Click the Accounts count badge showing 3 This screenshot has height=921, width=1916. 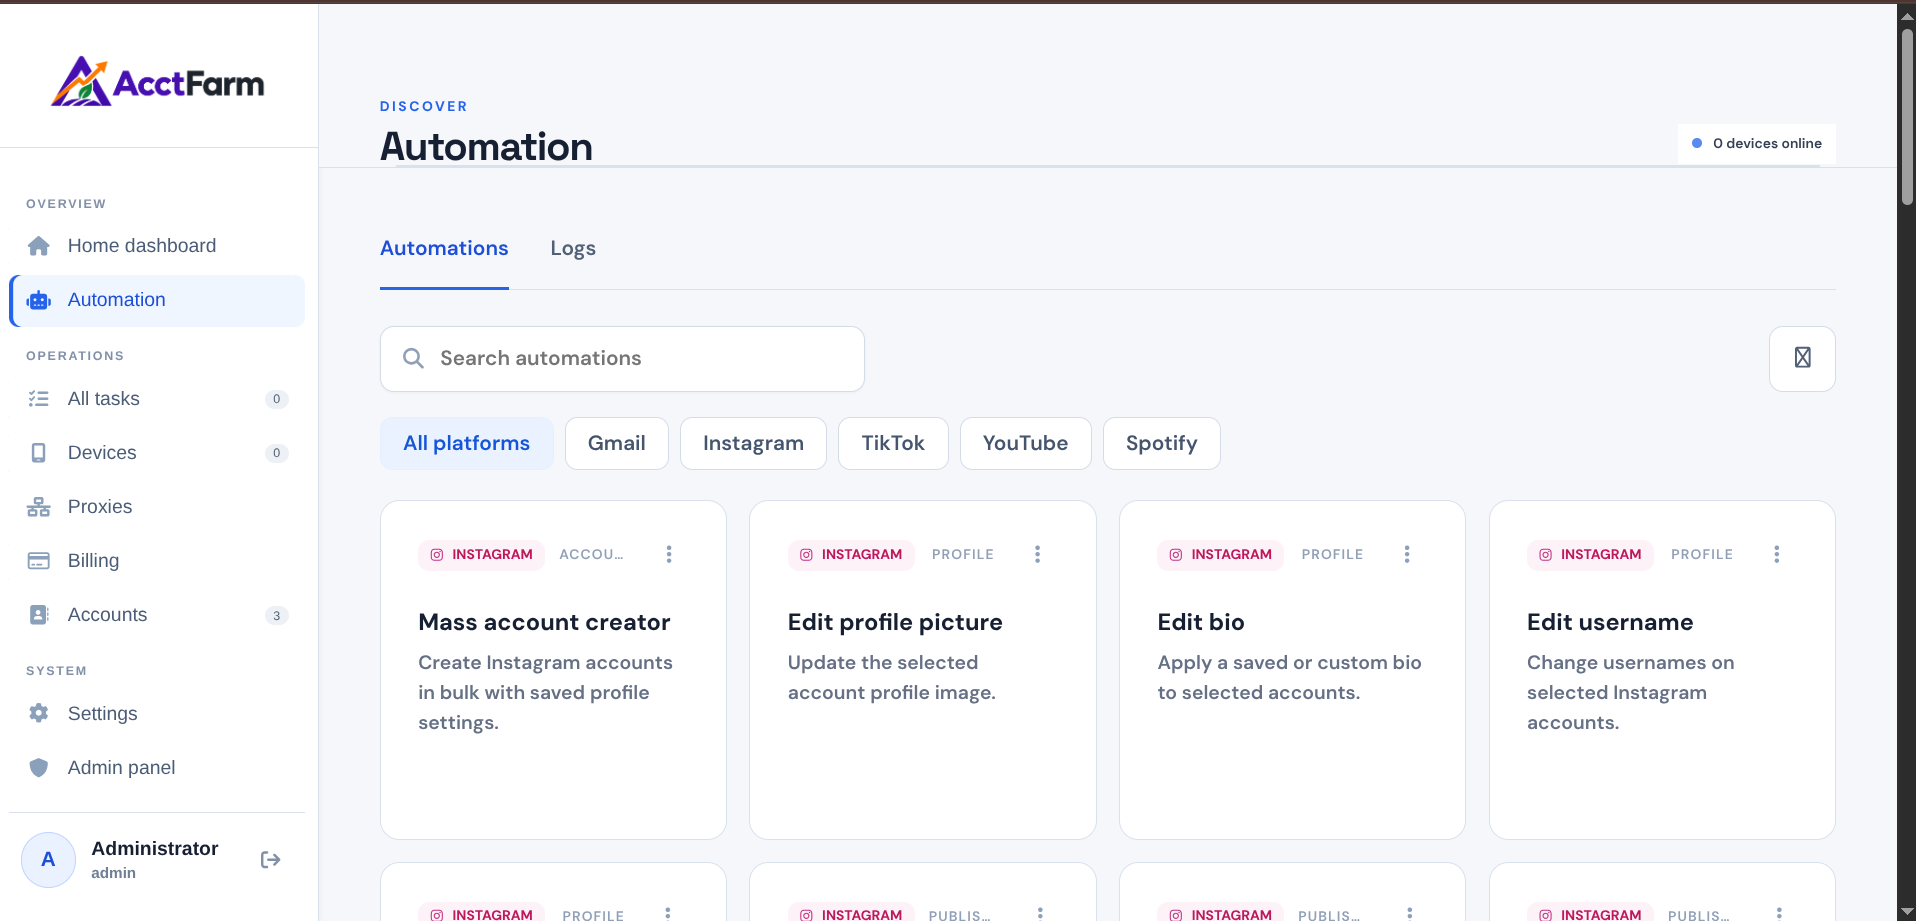point(277,615)
